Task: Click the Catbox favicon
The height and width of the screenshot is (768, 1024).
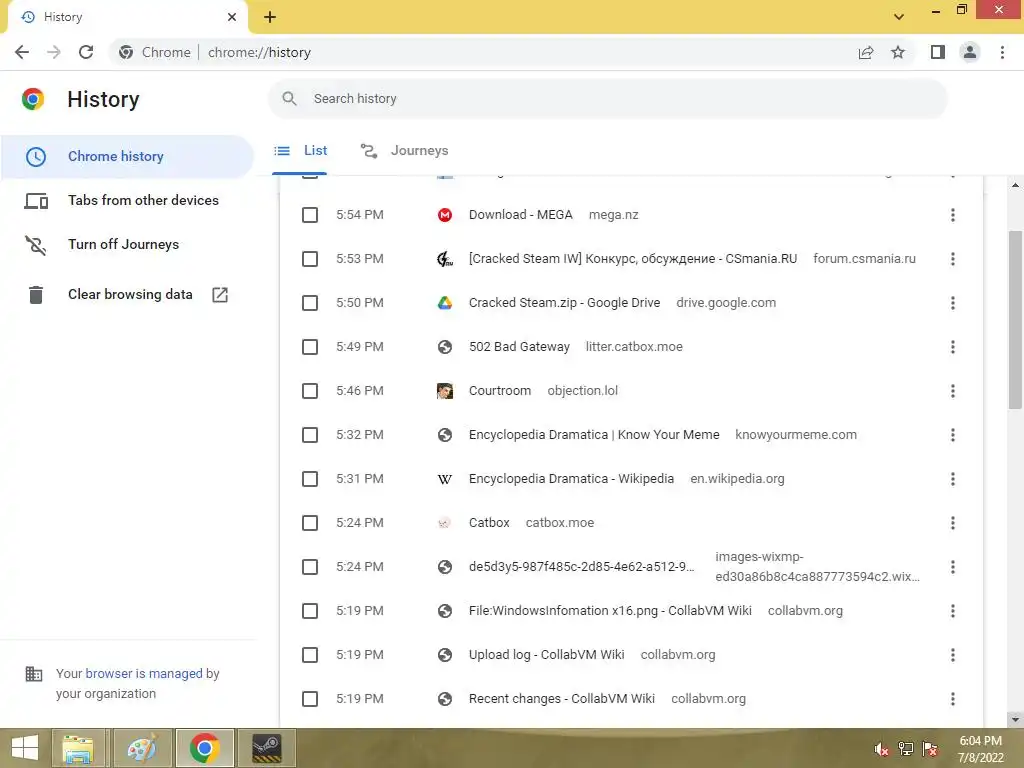Action: click(x=445, y=523)
